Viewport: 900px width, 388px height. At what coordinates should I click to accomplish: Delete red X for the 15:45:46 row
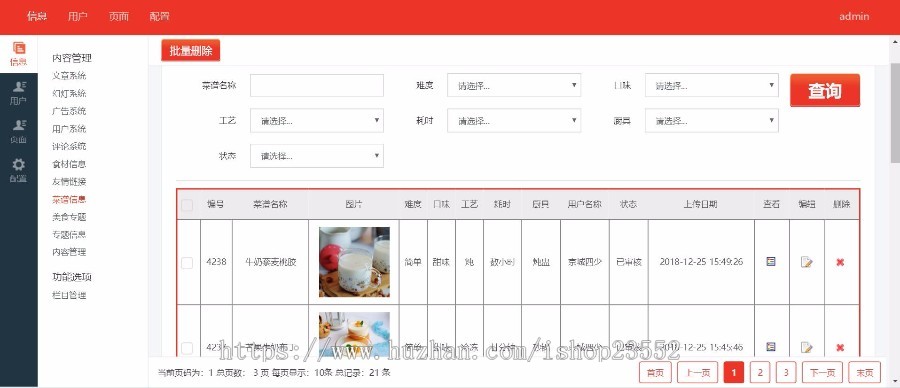[x=840, y=347]
